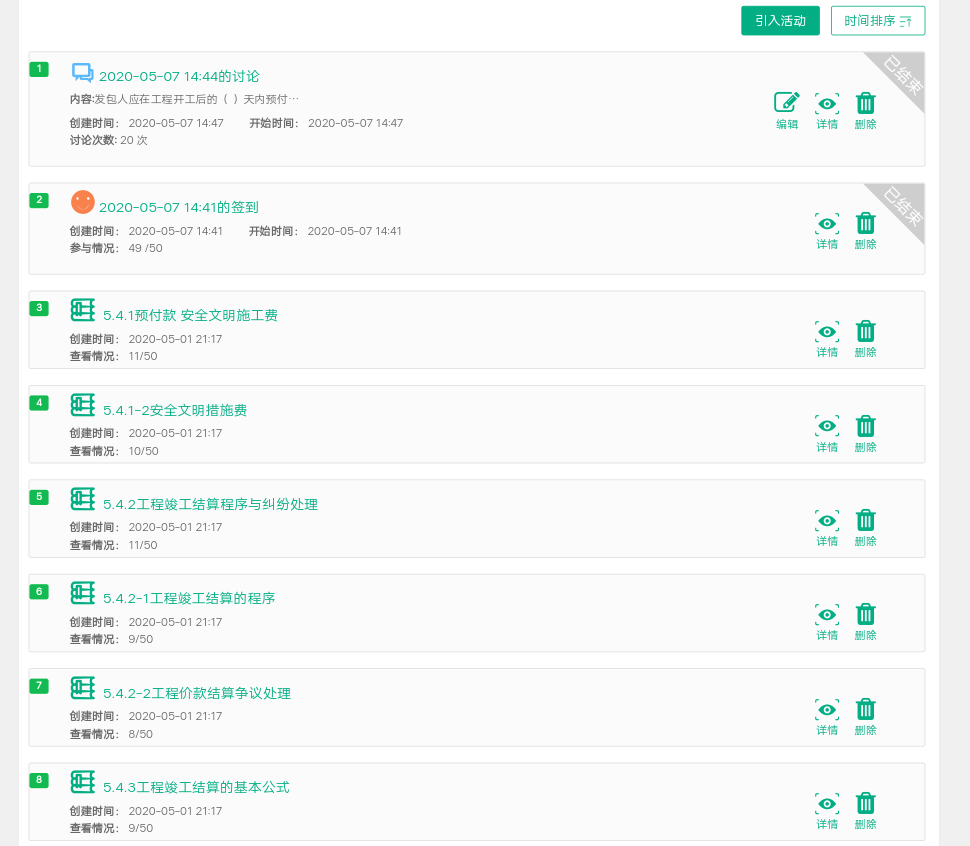View details of 14:44的讨论 activity
Viewport: 970px width, 846px height.
pos(827,111)
